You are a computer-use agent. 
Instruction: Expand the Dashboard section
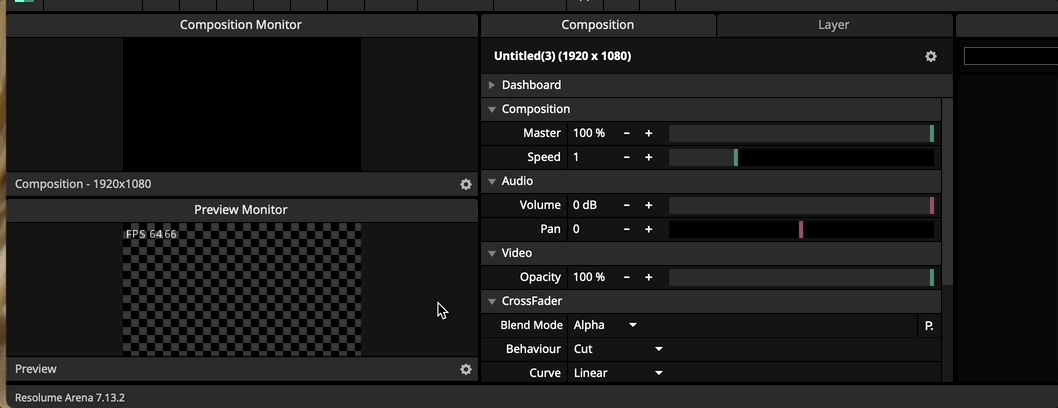click(492, 85)
